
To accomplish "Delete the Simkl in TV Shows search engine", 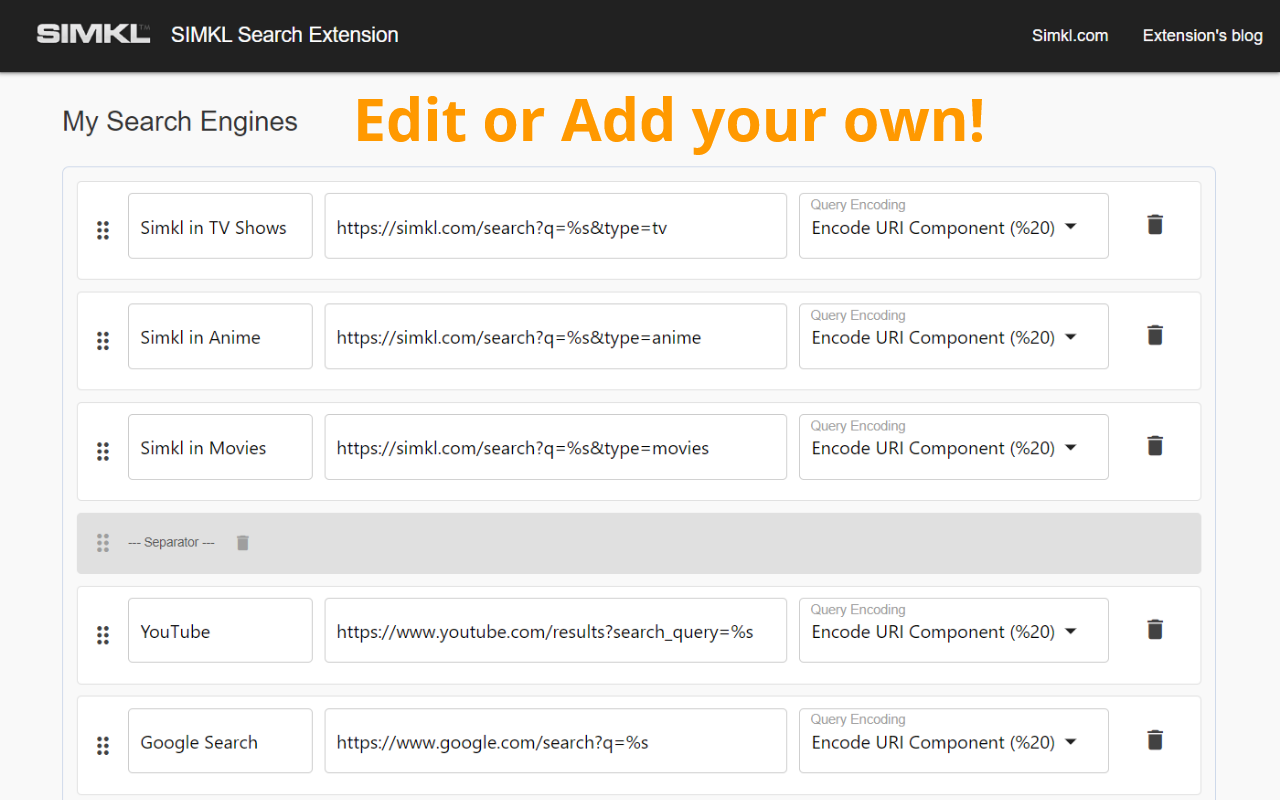I will tap(1154, 225).
